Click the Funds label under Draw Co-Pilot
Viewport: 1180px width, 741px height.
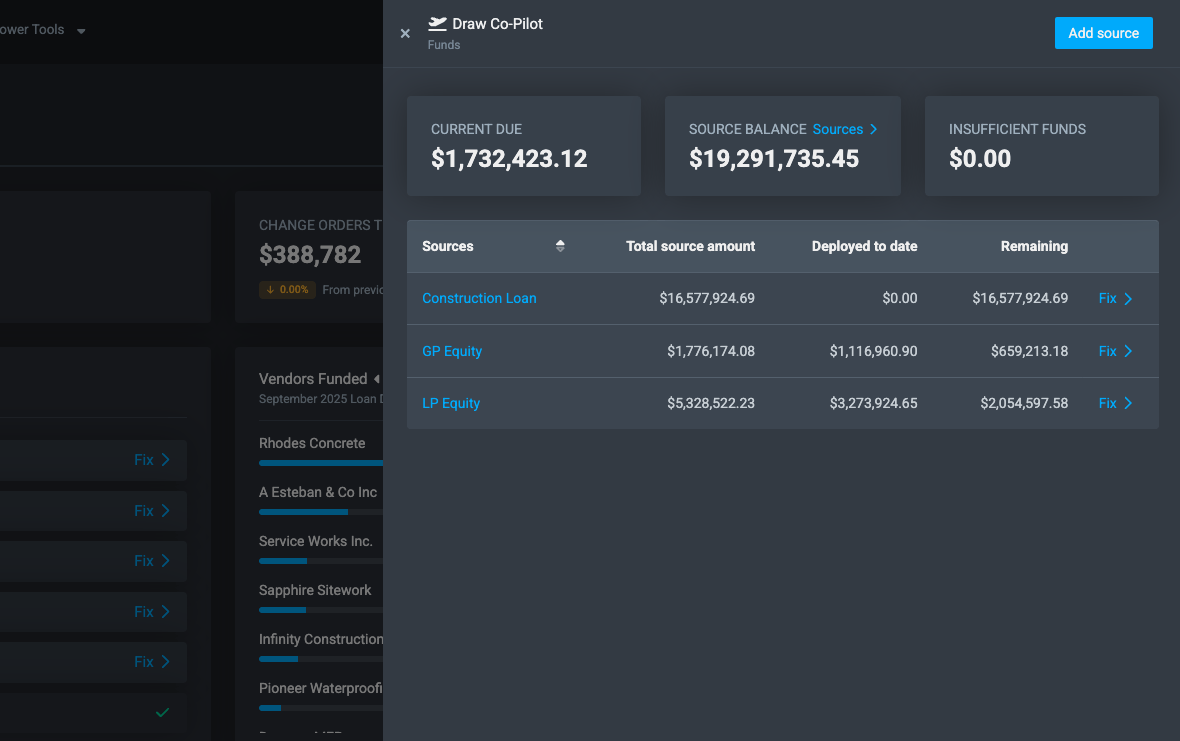[443, 44]
